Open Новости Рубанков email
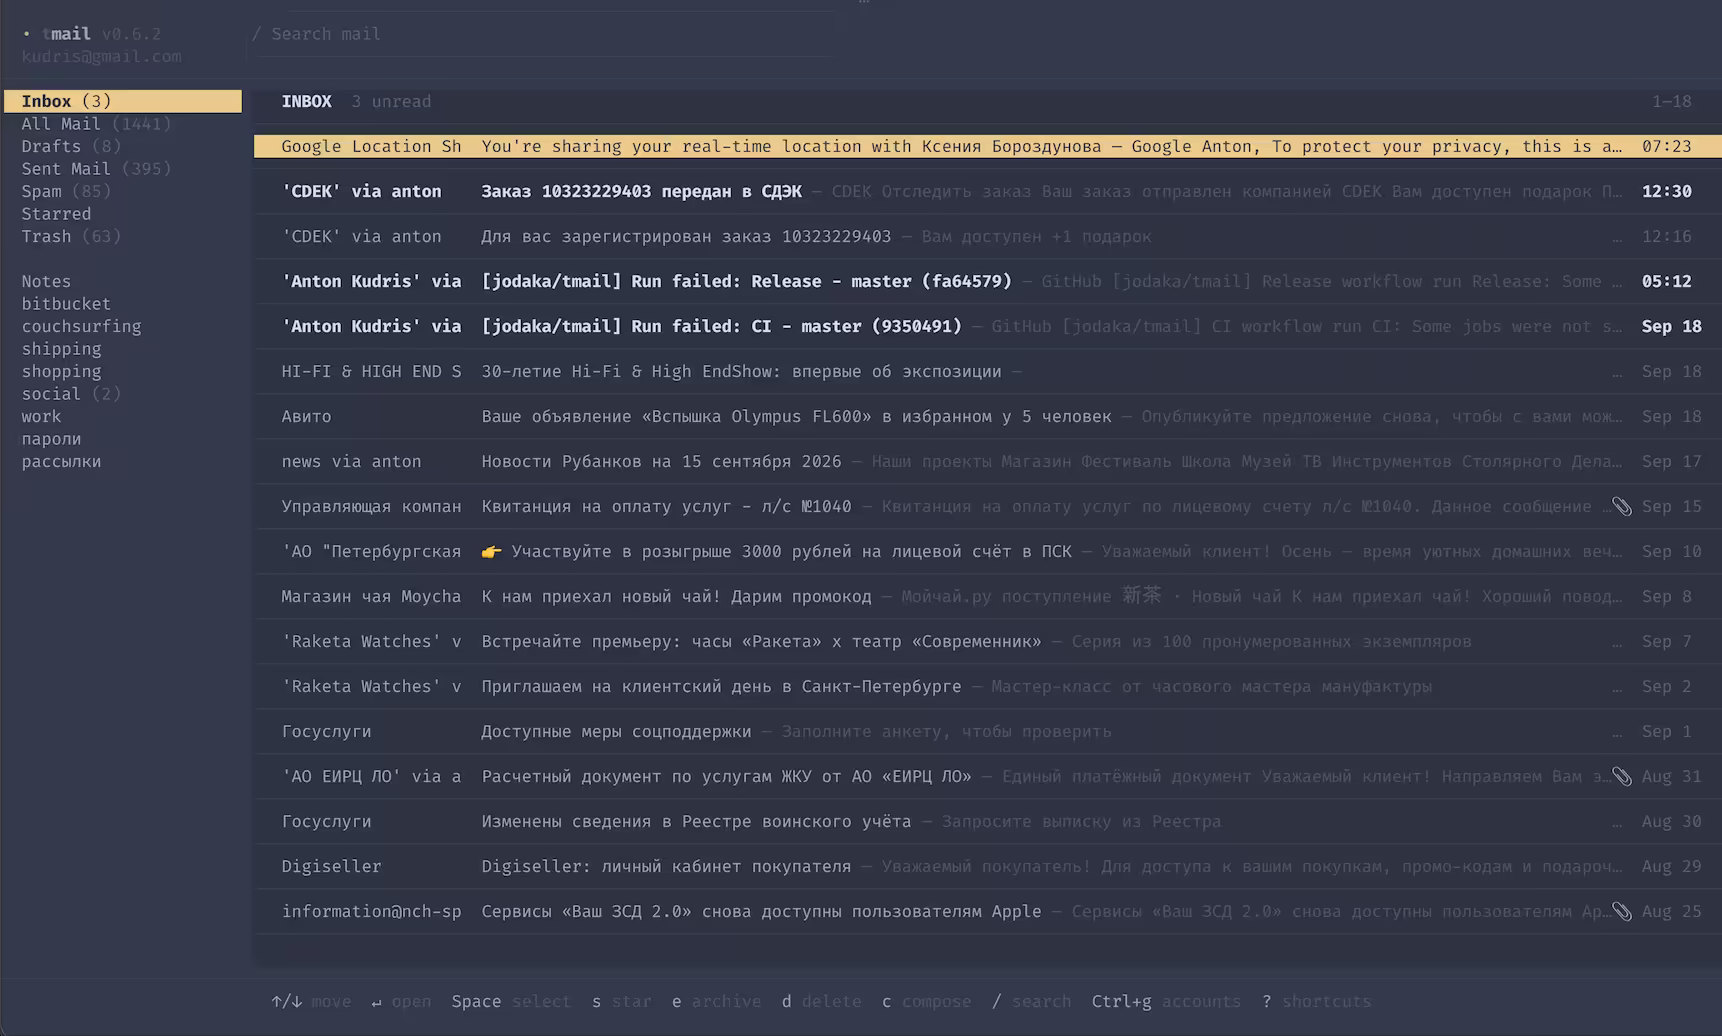The image size is (1722, 1036). pyautogui.click(x=987, y=461)
